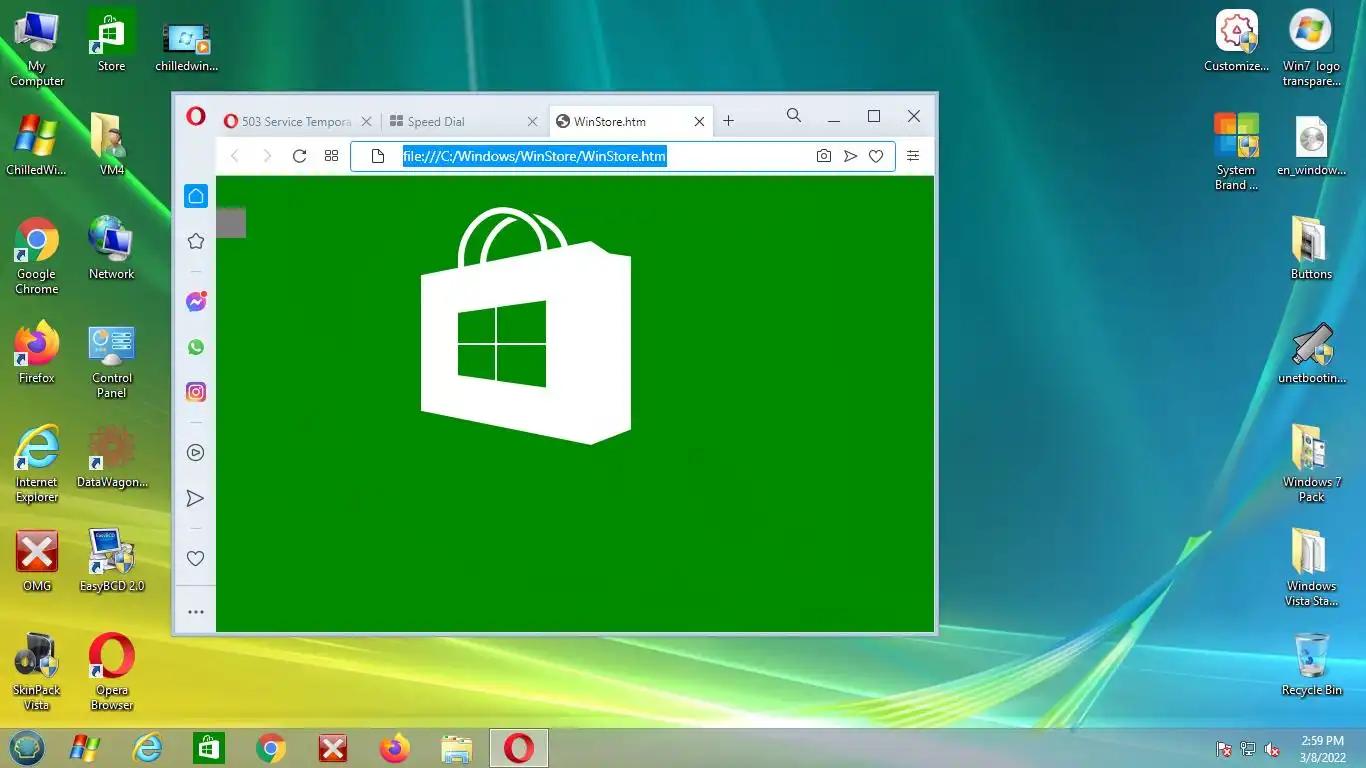Image resolution: width=1366 pixels, height=768 pixels.
Task: Select the en_windows disc image file
Action: (1311, 145)
